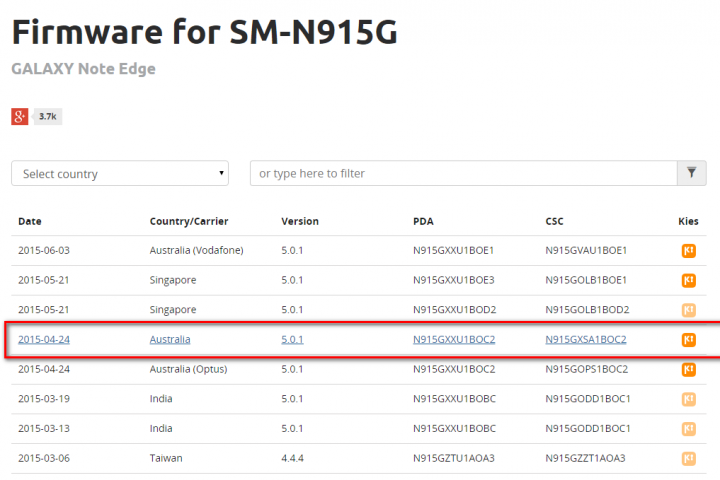Select the Taiwan country cell

pos(166,458)
